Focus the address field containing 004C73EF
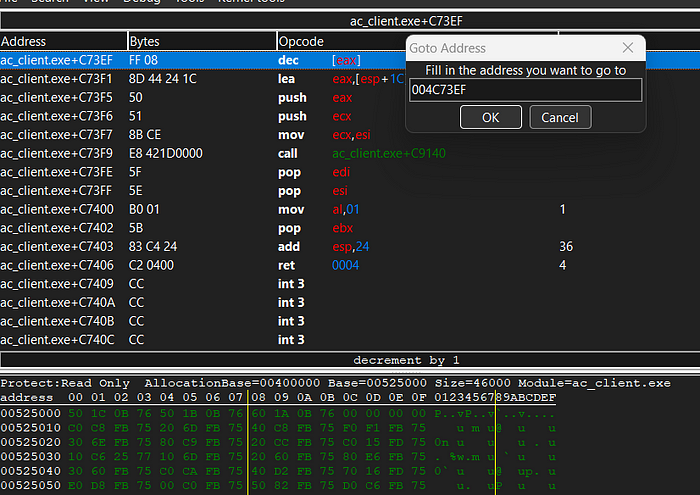 (x=525, y=90)
